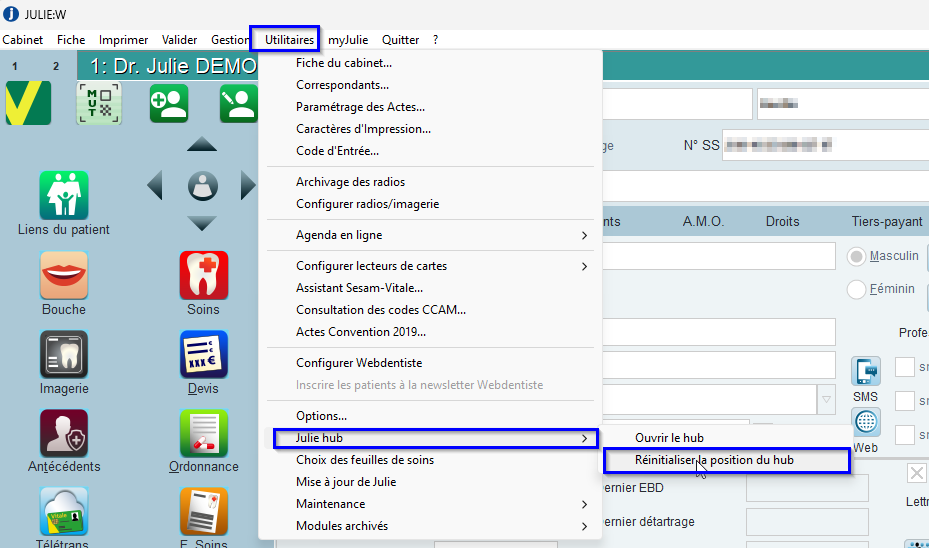Image resolution: width=929 pixels, height=548 pixels.
Task: Tick the checkbox beside the globe icon
Action: click(905, 400)
